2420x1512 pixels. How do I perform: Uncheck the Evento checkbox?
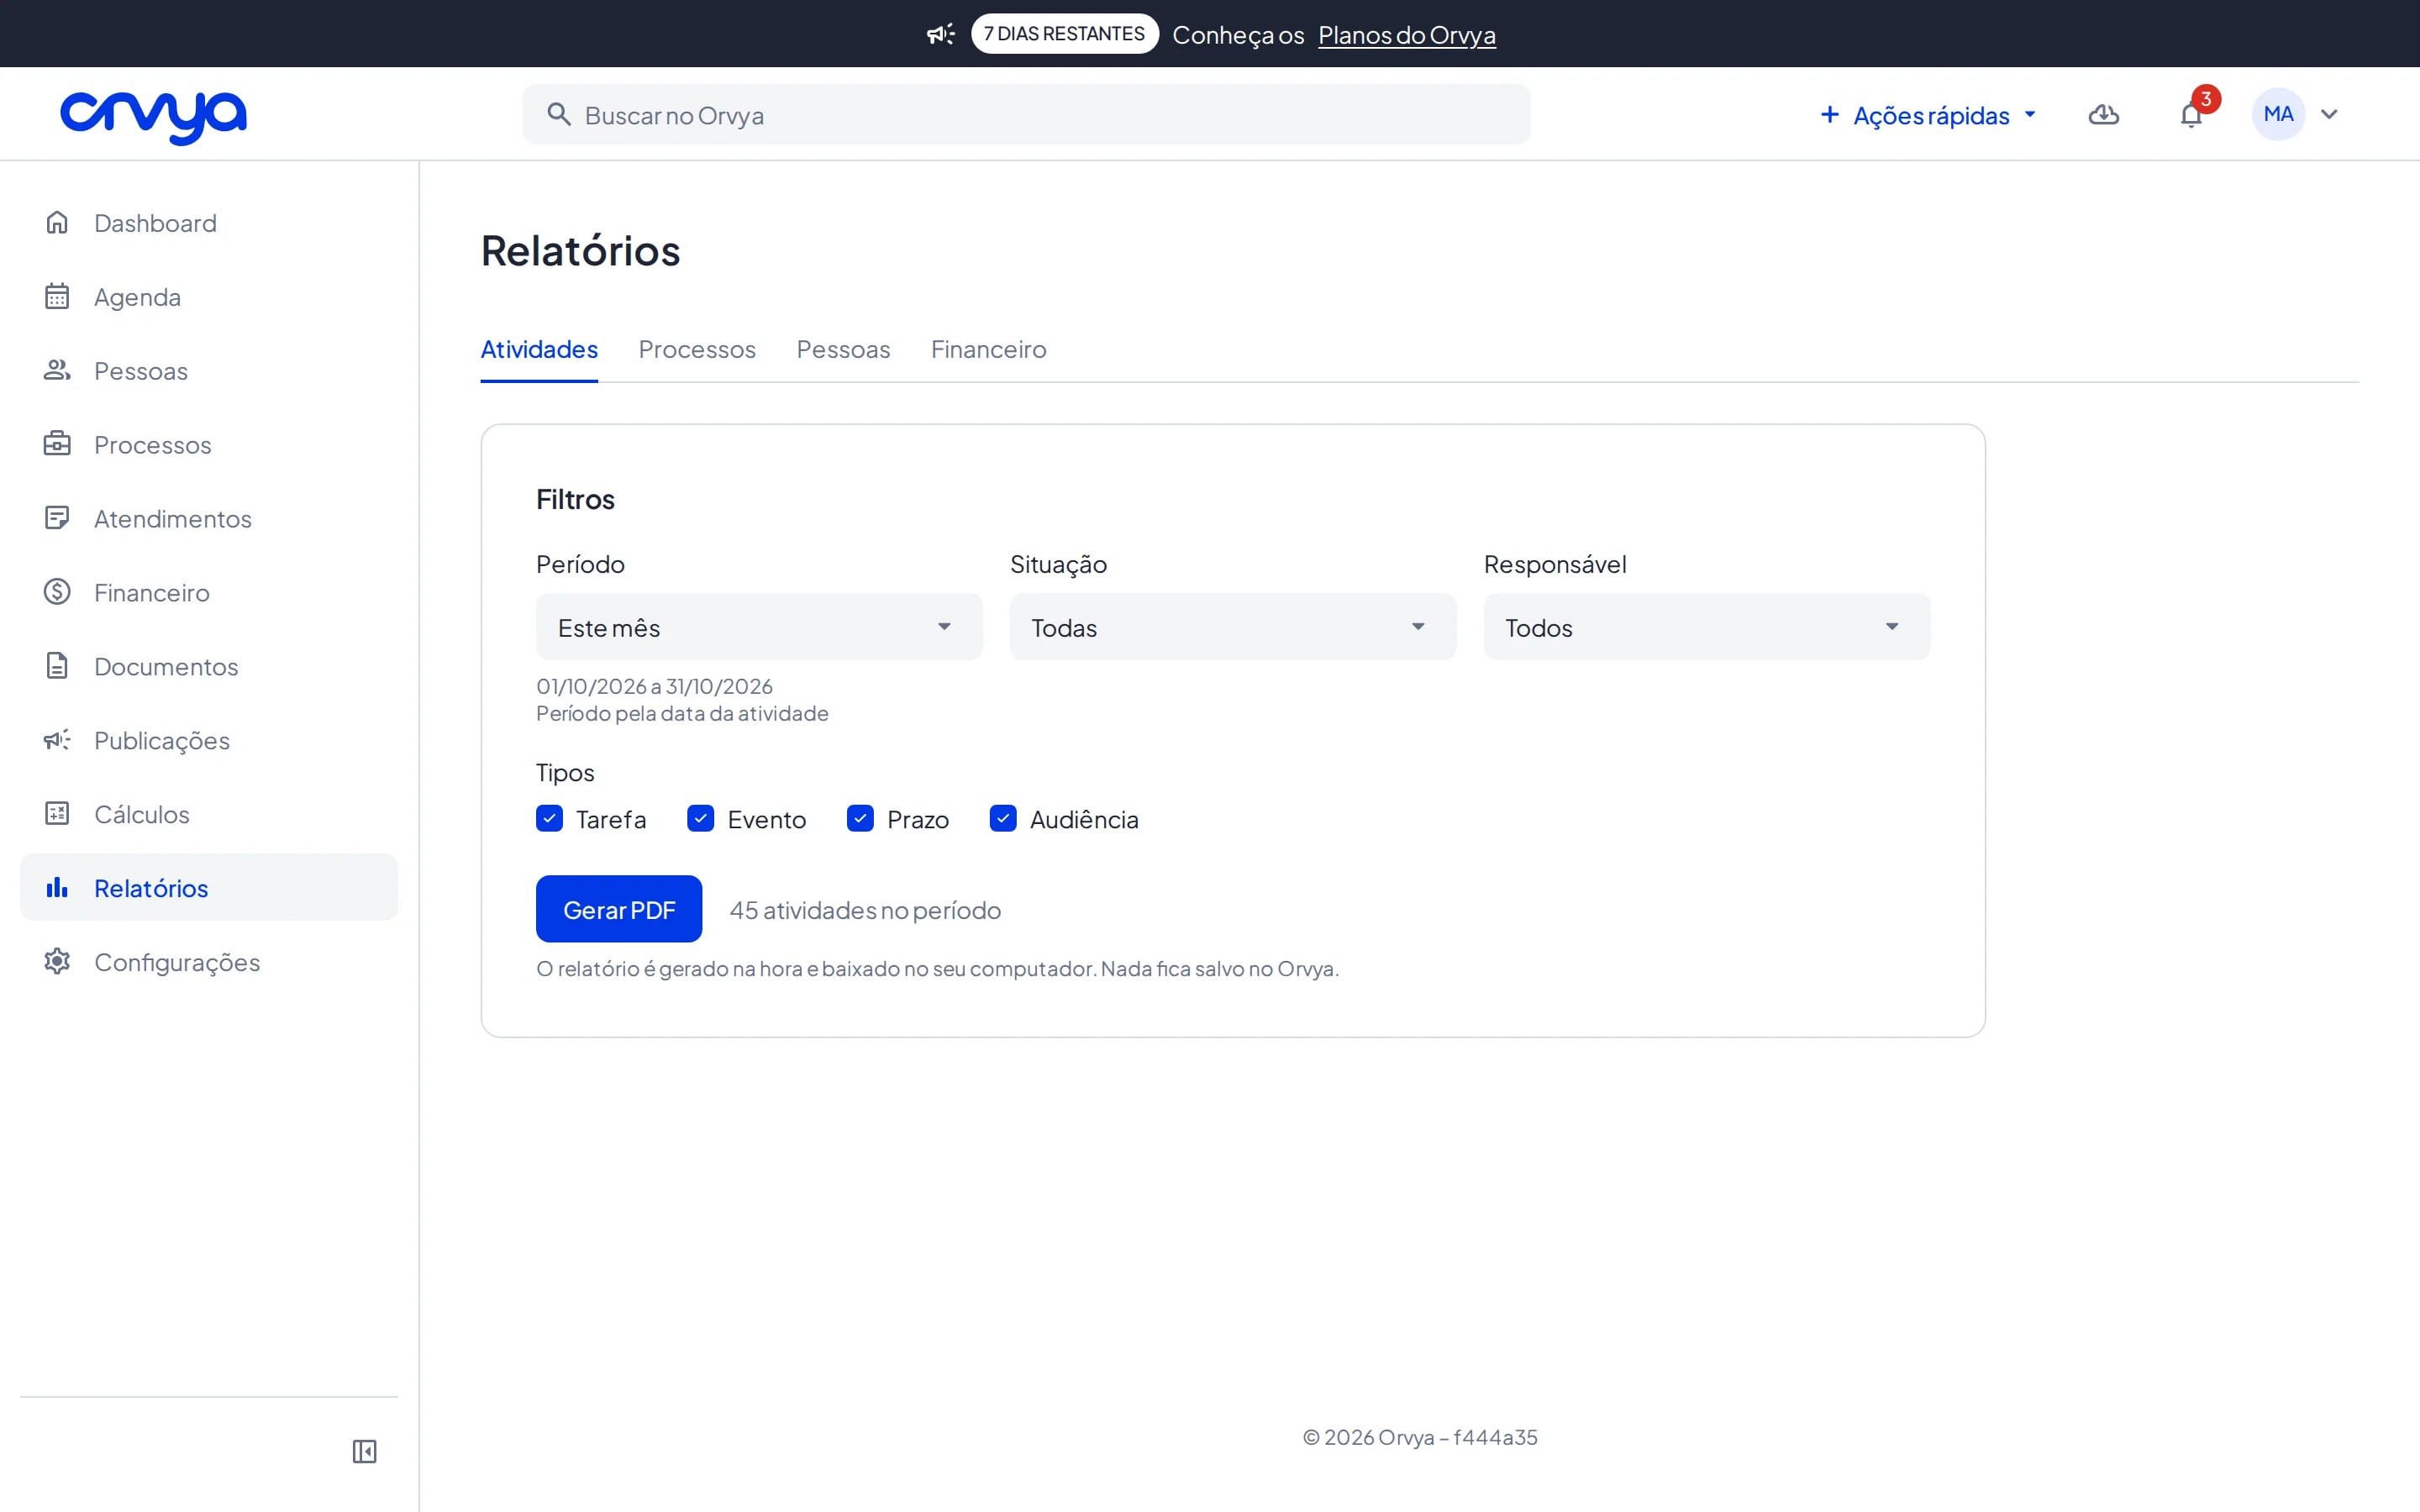(x=701, y=819)
